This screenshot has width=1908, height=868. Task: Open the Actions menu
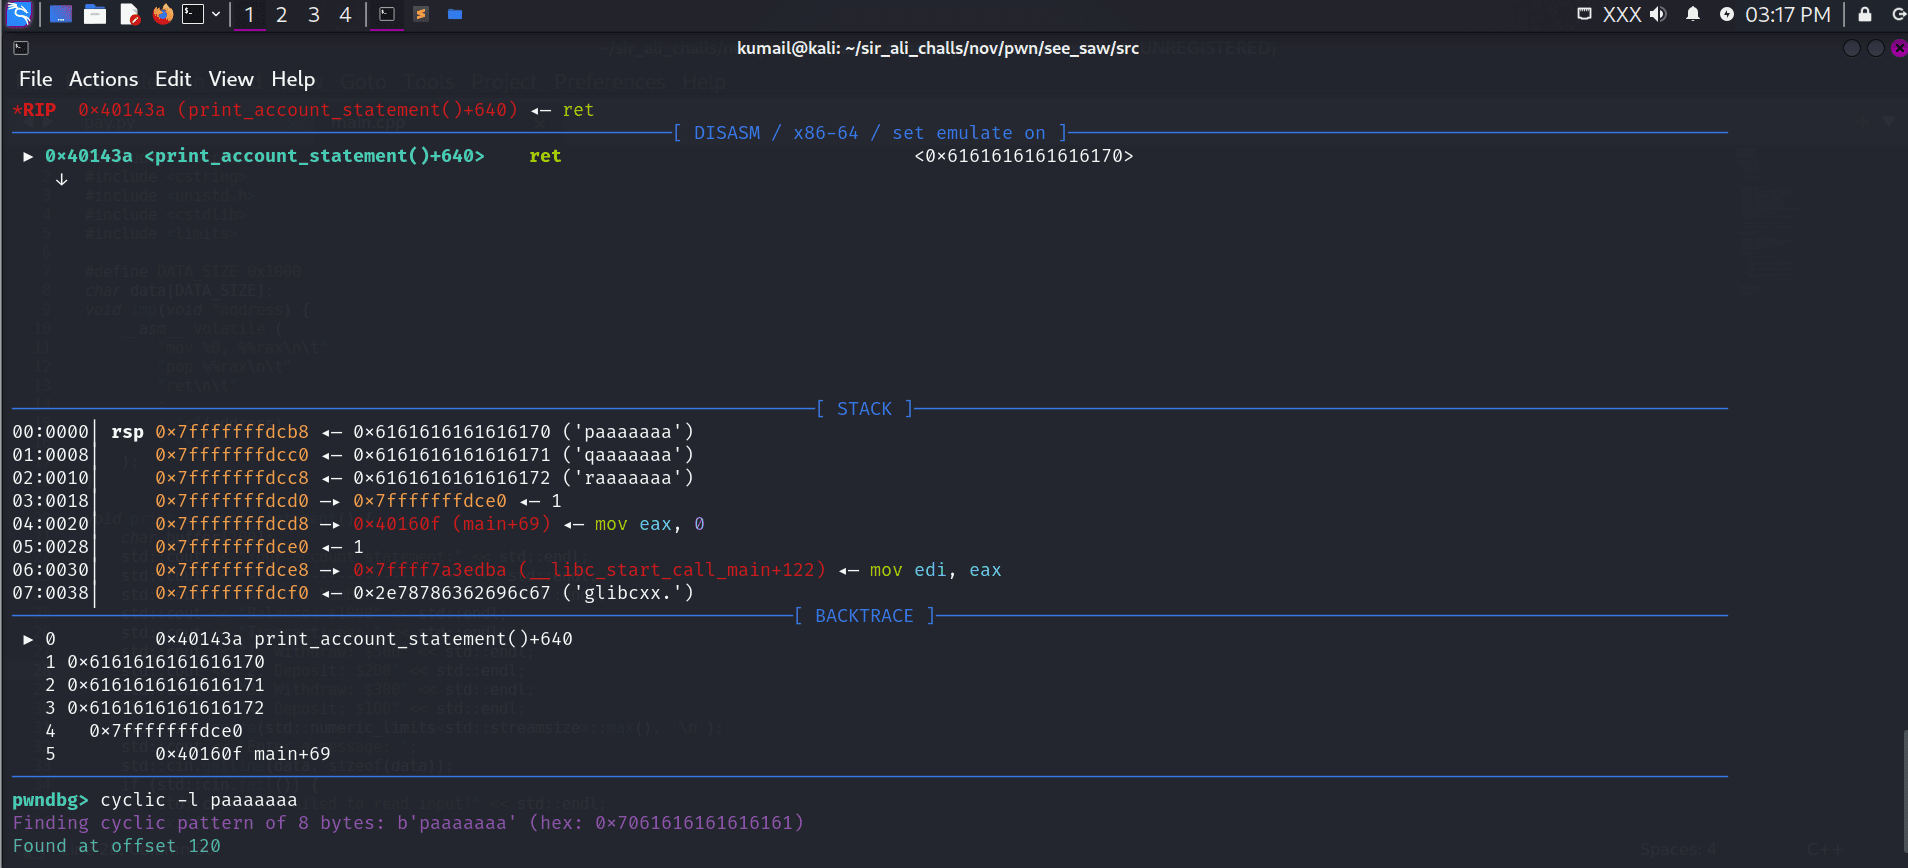pyautogui.click(x=103, y=79)
